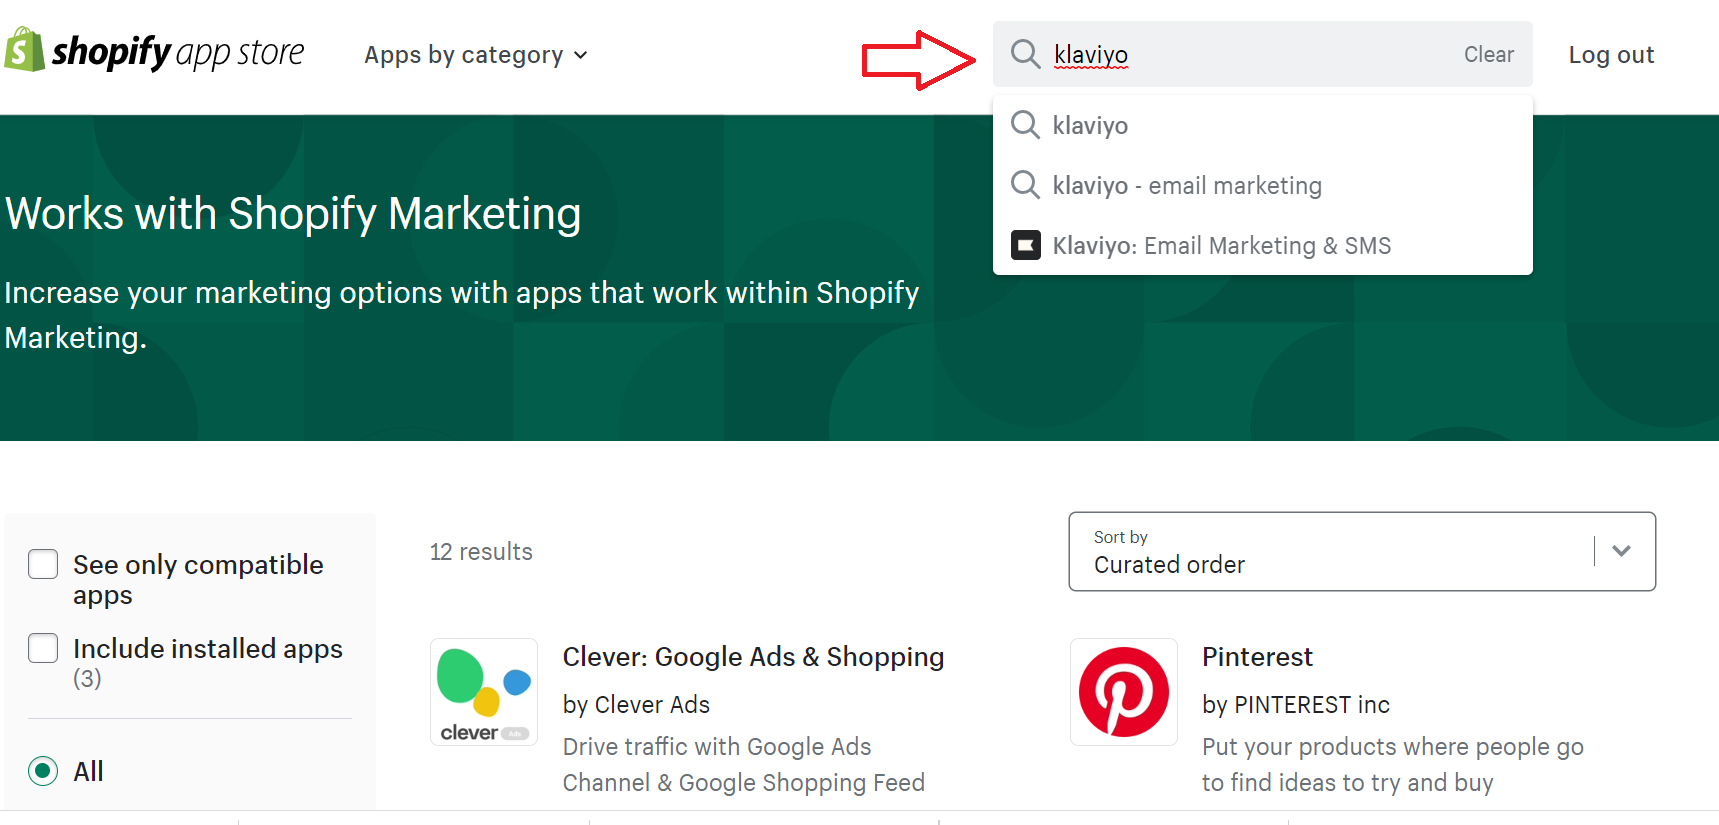Screen dimensions: 1719x825
Task: Click the chevron arrow in the Sort by box
Action: 1621,551
